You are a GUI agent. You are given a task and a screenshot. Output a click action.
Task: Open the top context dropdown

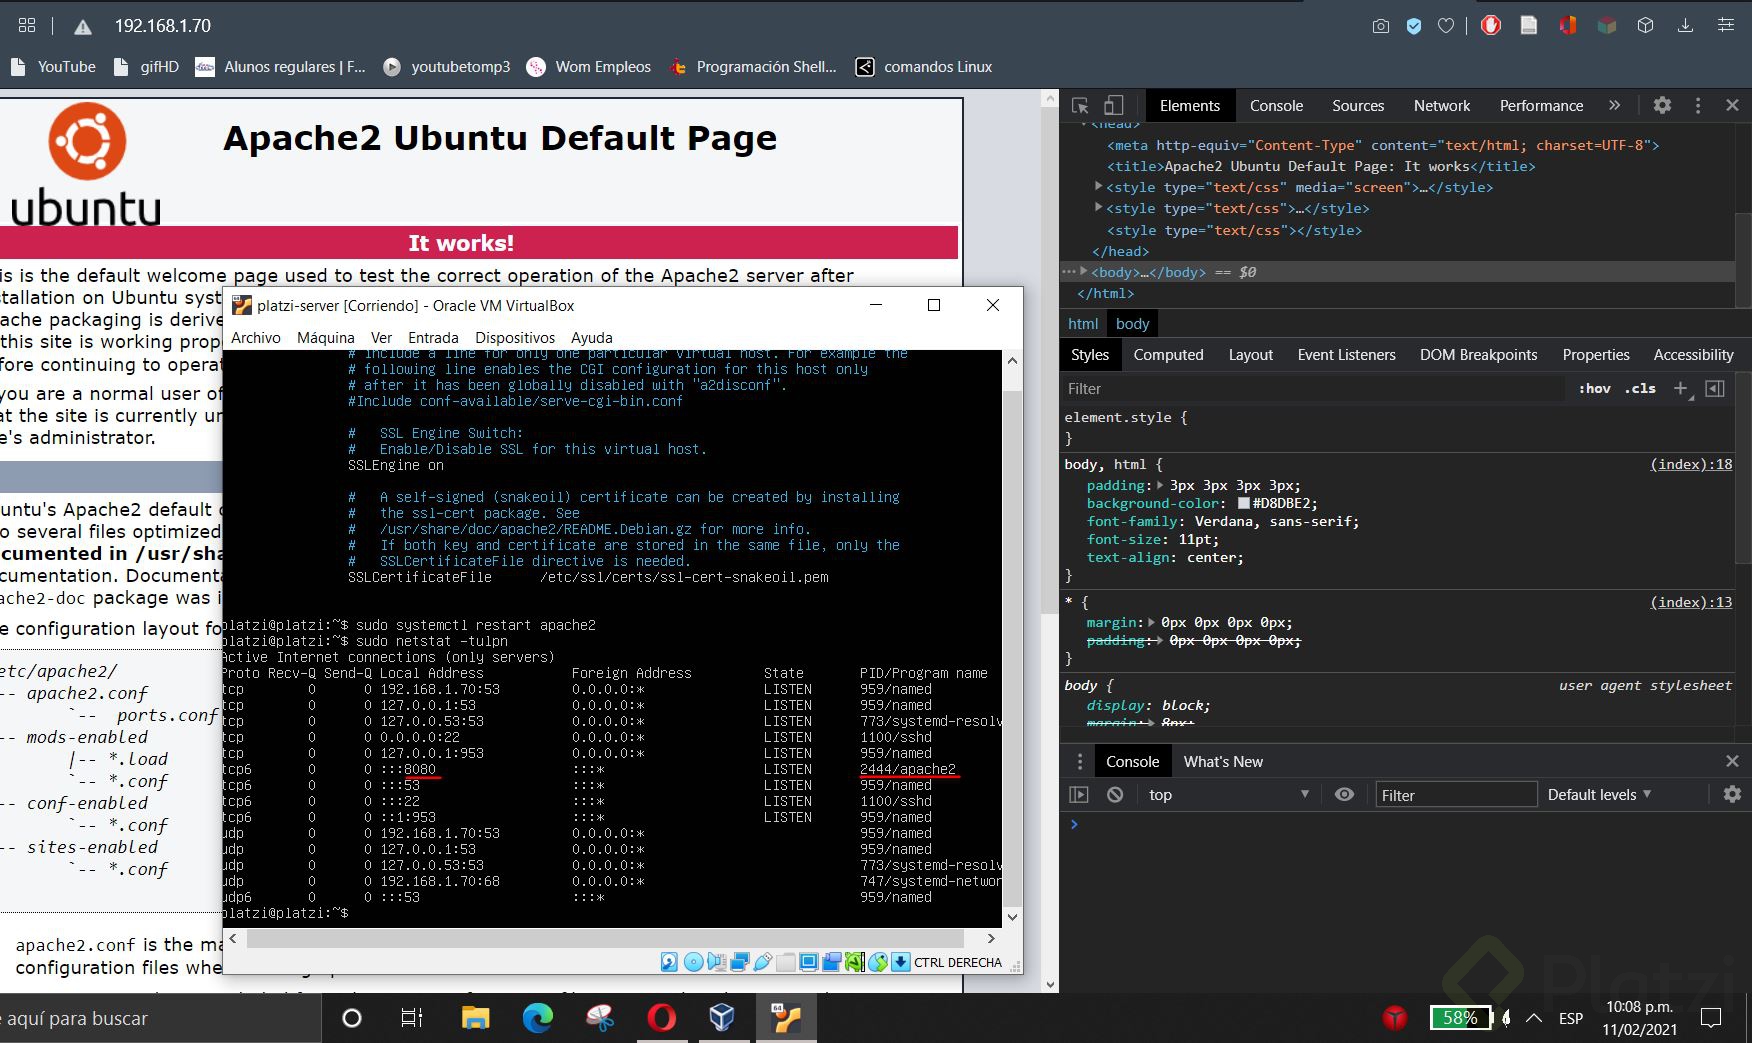[1229, 794]
